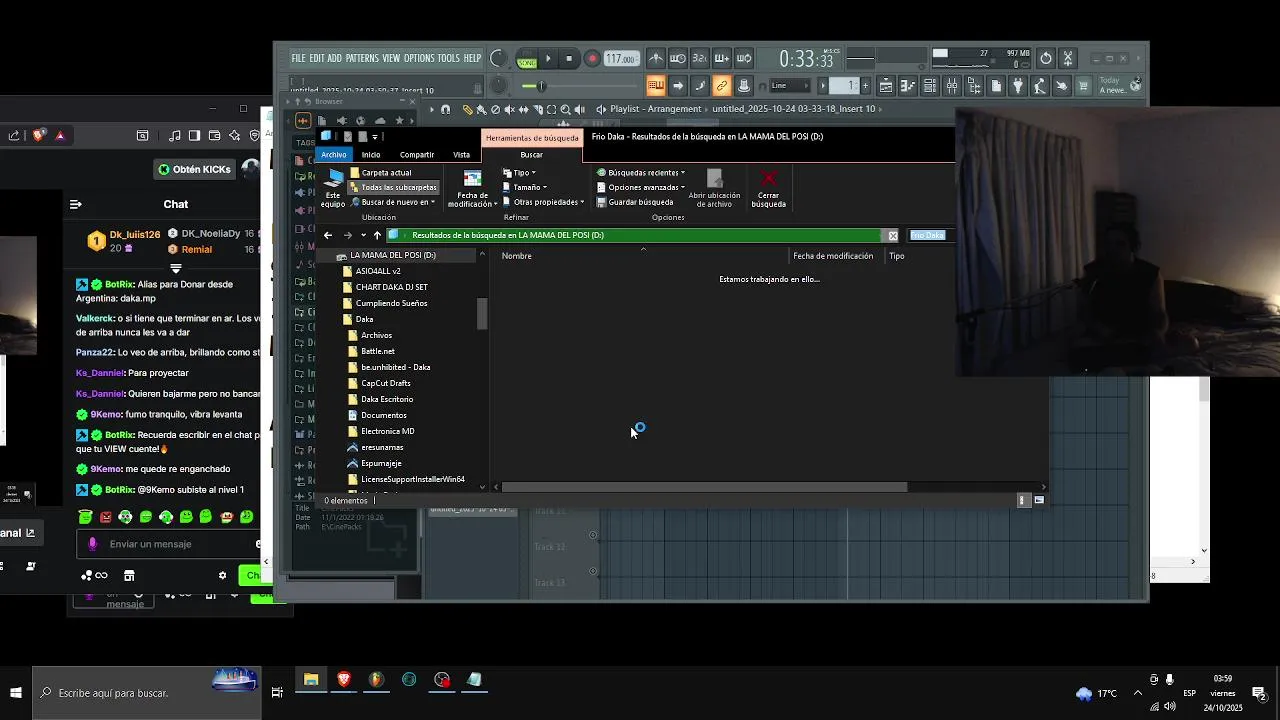Click Explorer back navigation arrow
This screenshot has width=1280, height=720.
click(328, 235)
